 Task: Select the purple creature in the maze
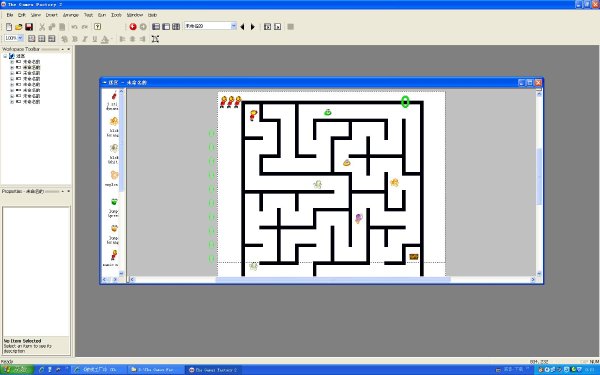[359, 218]
